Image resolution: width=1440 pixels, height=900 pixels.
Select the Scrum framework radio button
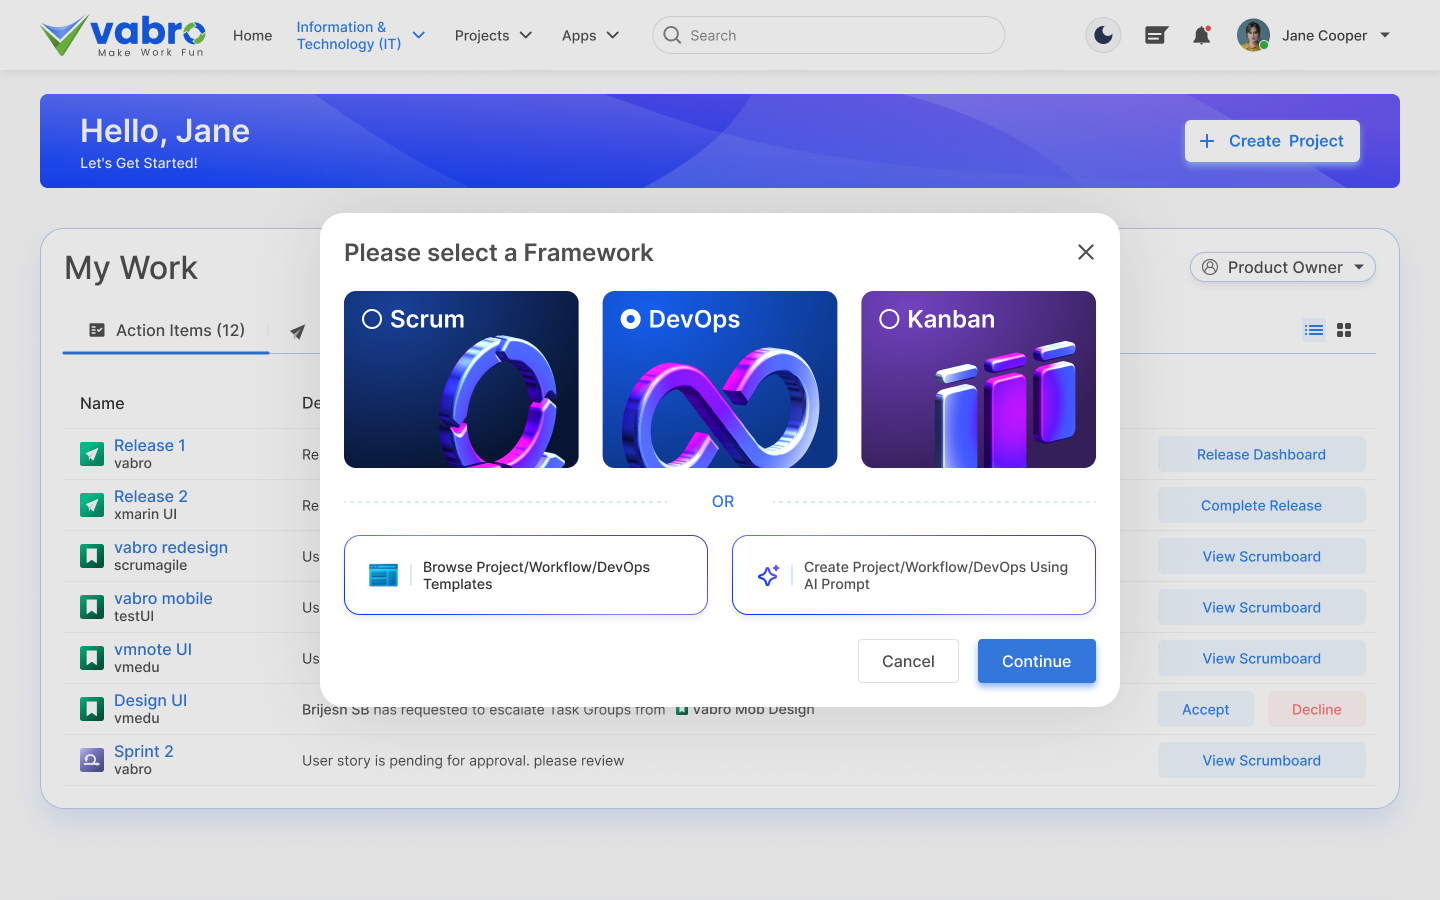372,319
